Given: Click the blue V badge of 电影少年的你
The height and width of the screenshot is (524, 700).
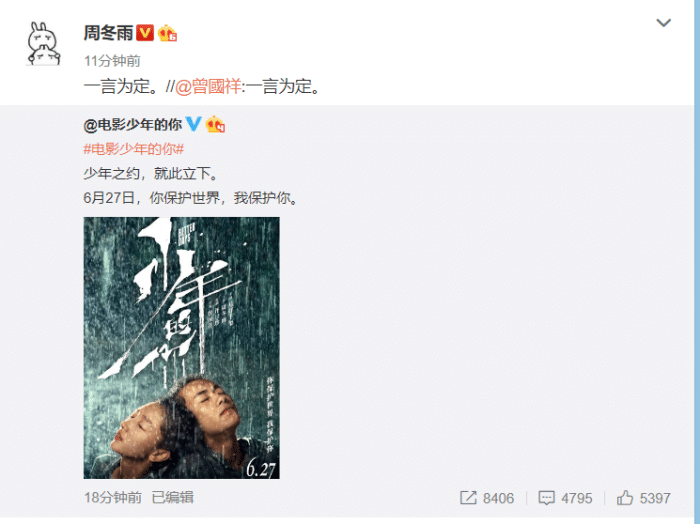Looking at the screenshot, I should point(193,124).
